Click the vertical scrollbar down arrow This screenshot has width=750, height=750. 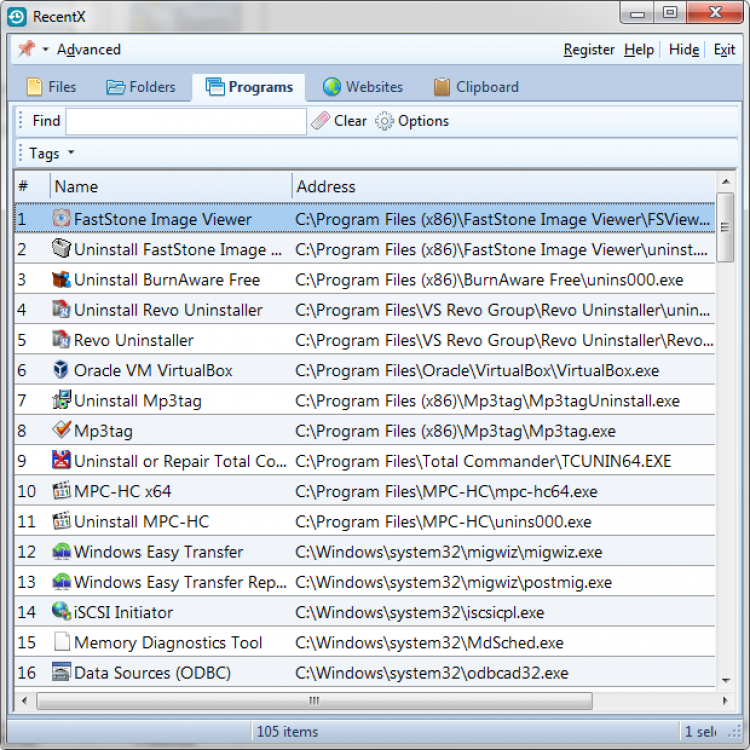click(x=726, y=680)
